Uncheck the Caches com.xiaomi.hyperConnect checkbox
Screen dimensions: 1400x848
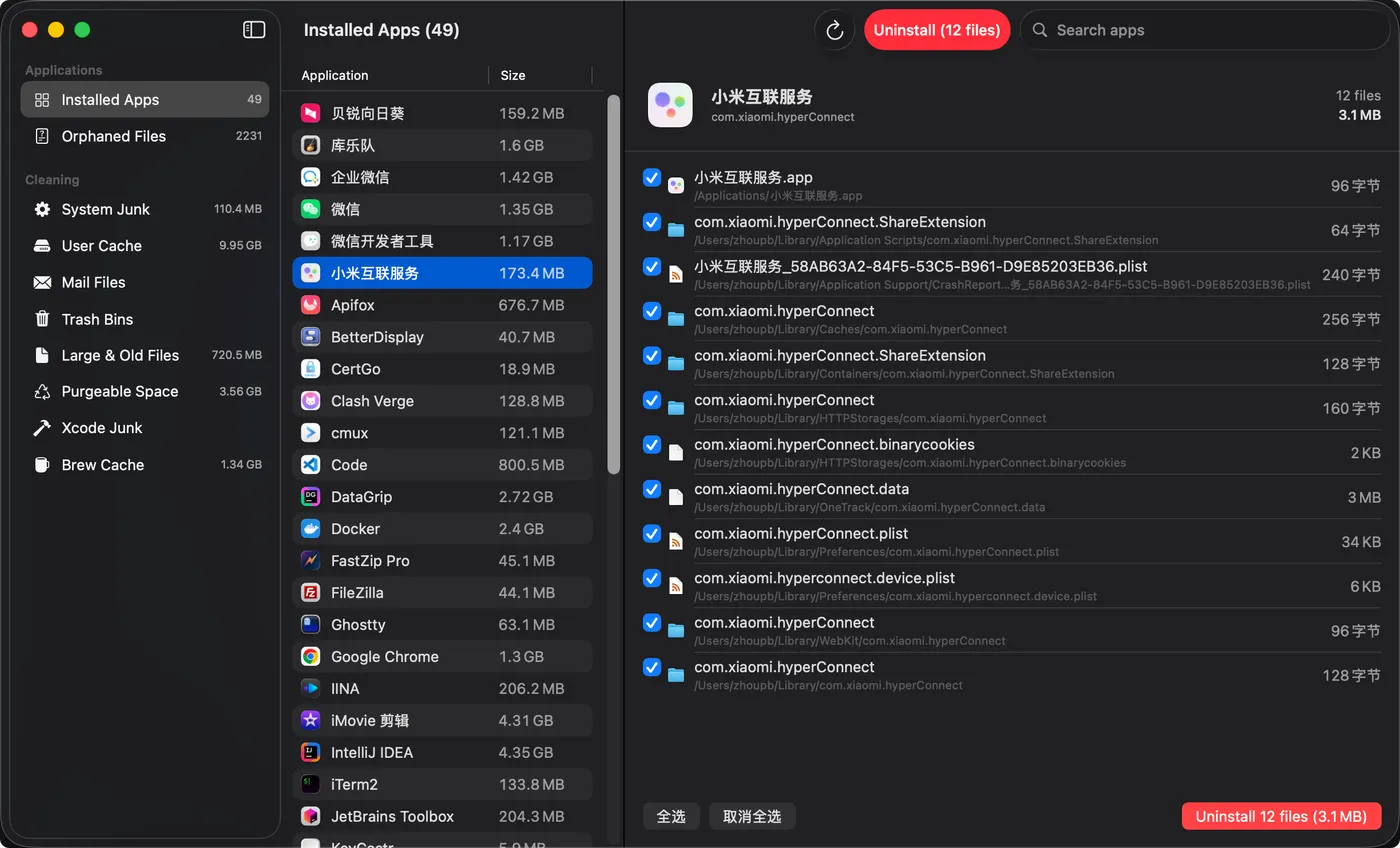[652, 311]
